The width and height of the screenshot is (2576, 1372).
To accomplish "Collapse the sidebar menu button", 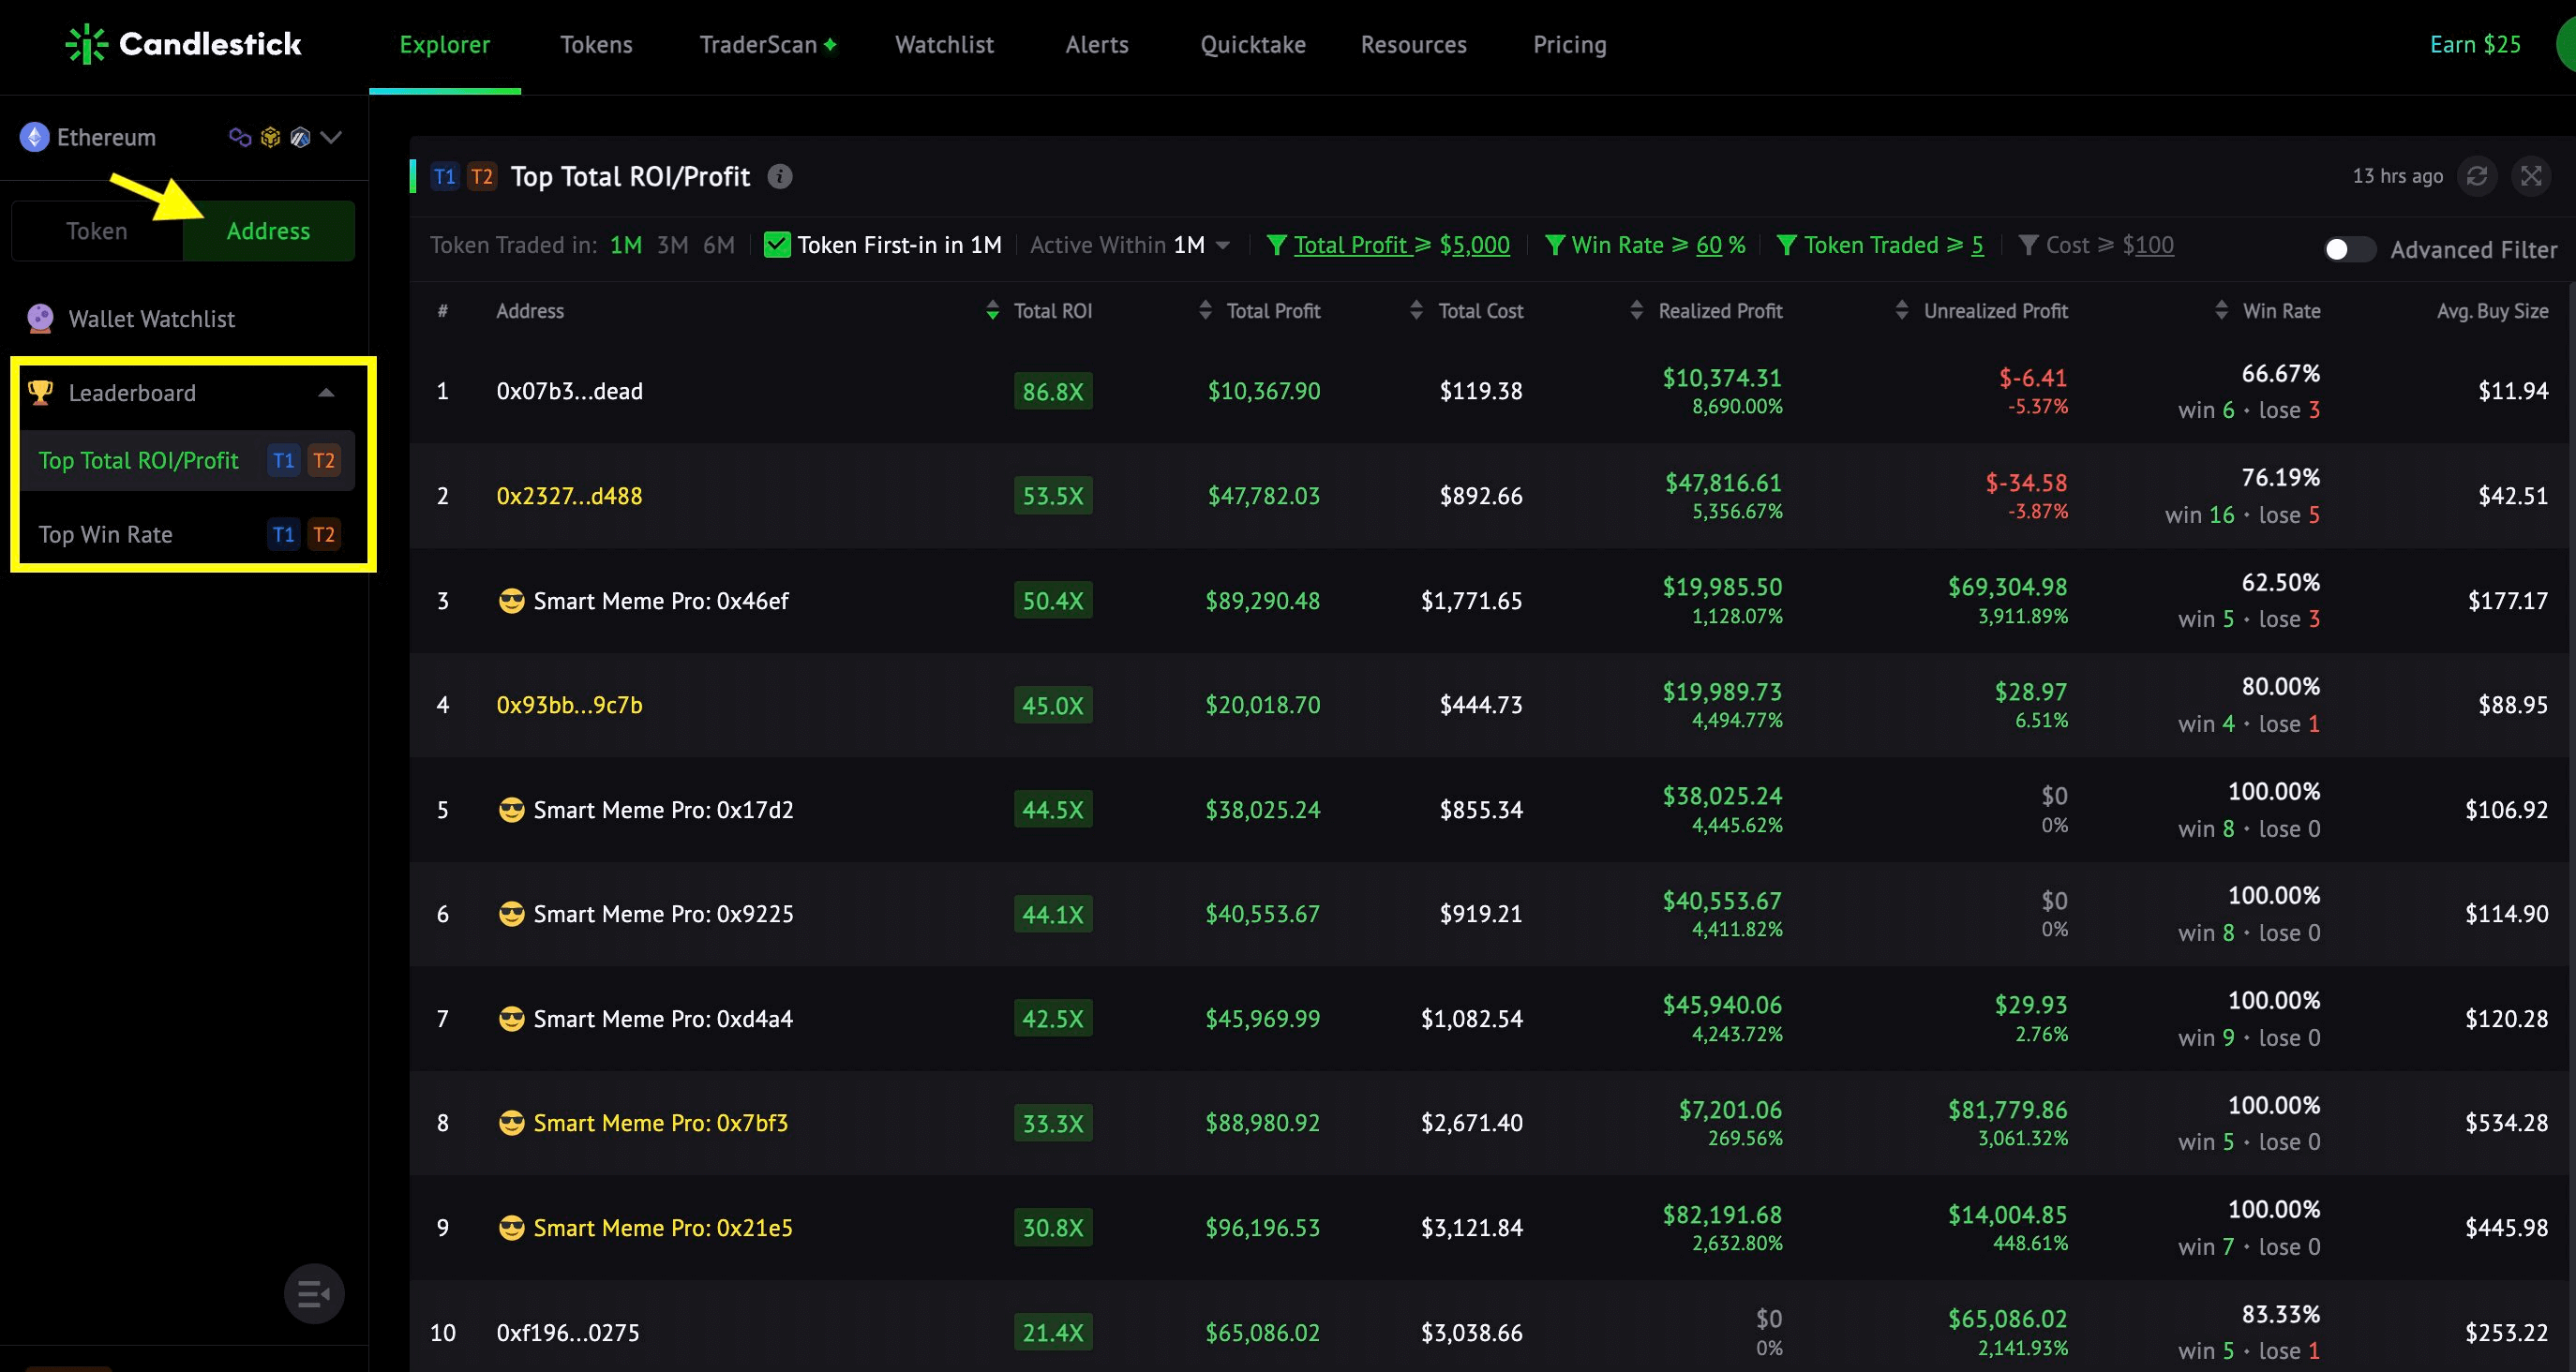I will (314, 1294).
